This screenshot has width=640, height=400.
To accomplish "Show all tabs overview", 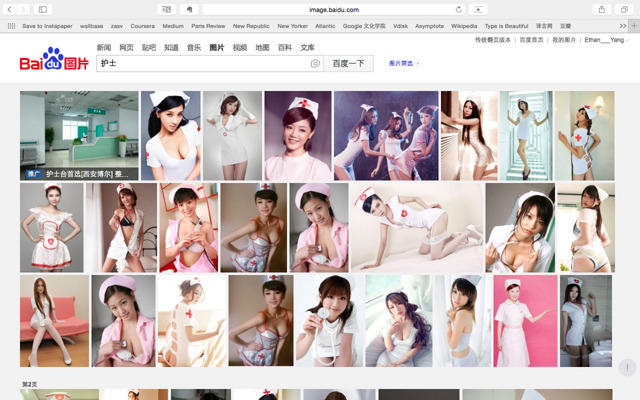I will 624,9.
